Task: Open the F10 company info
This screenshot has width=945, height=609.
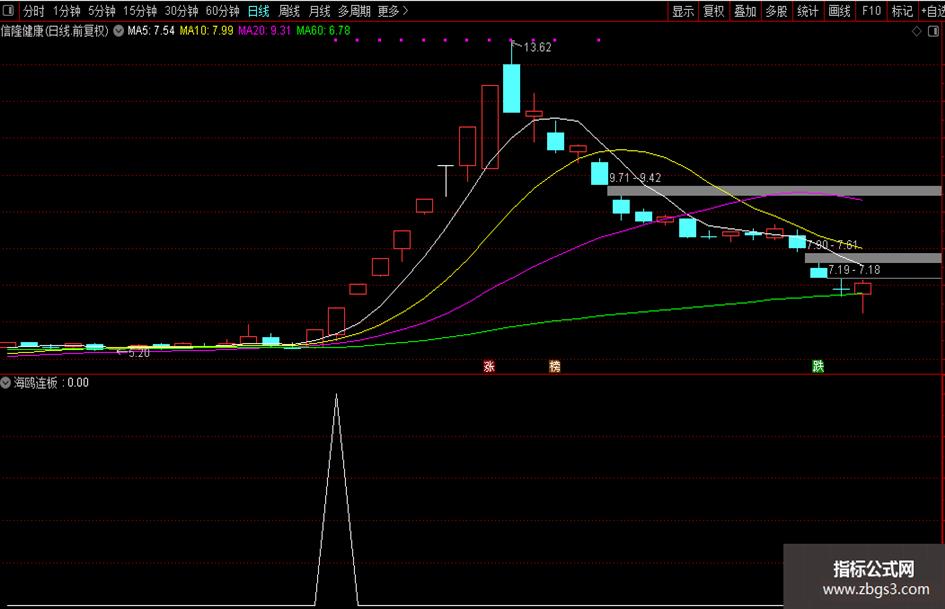Action: click(x=871, y=11)
